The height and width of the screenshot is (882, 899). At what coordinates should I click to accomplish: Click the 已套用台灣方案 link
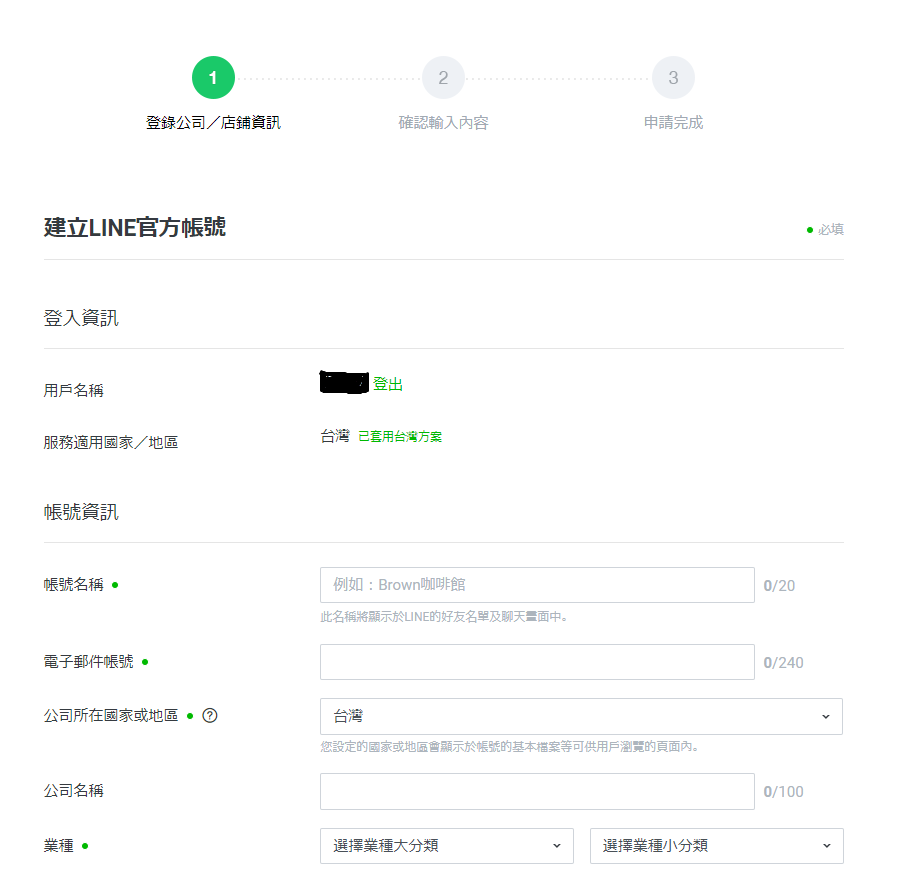(400, 436)
